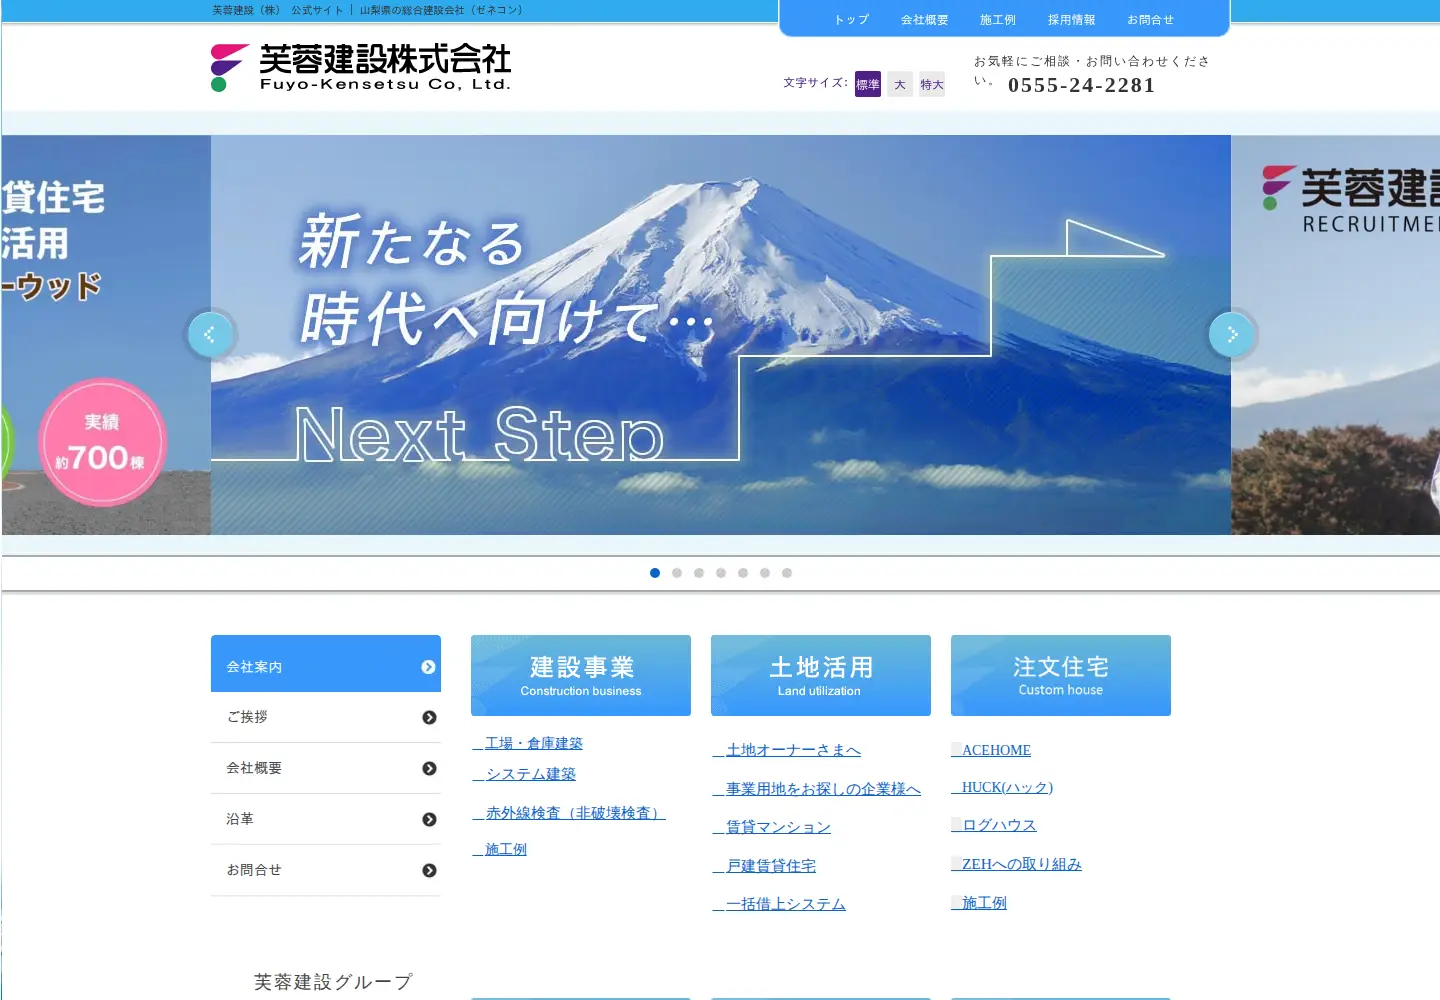The height and width of the screenshot is (1000, 1440).
Task: Select fourth carousel dot
Action: coord(721,573)
